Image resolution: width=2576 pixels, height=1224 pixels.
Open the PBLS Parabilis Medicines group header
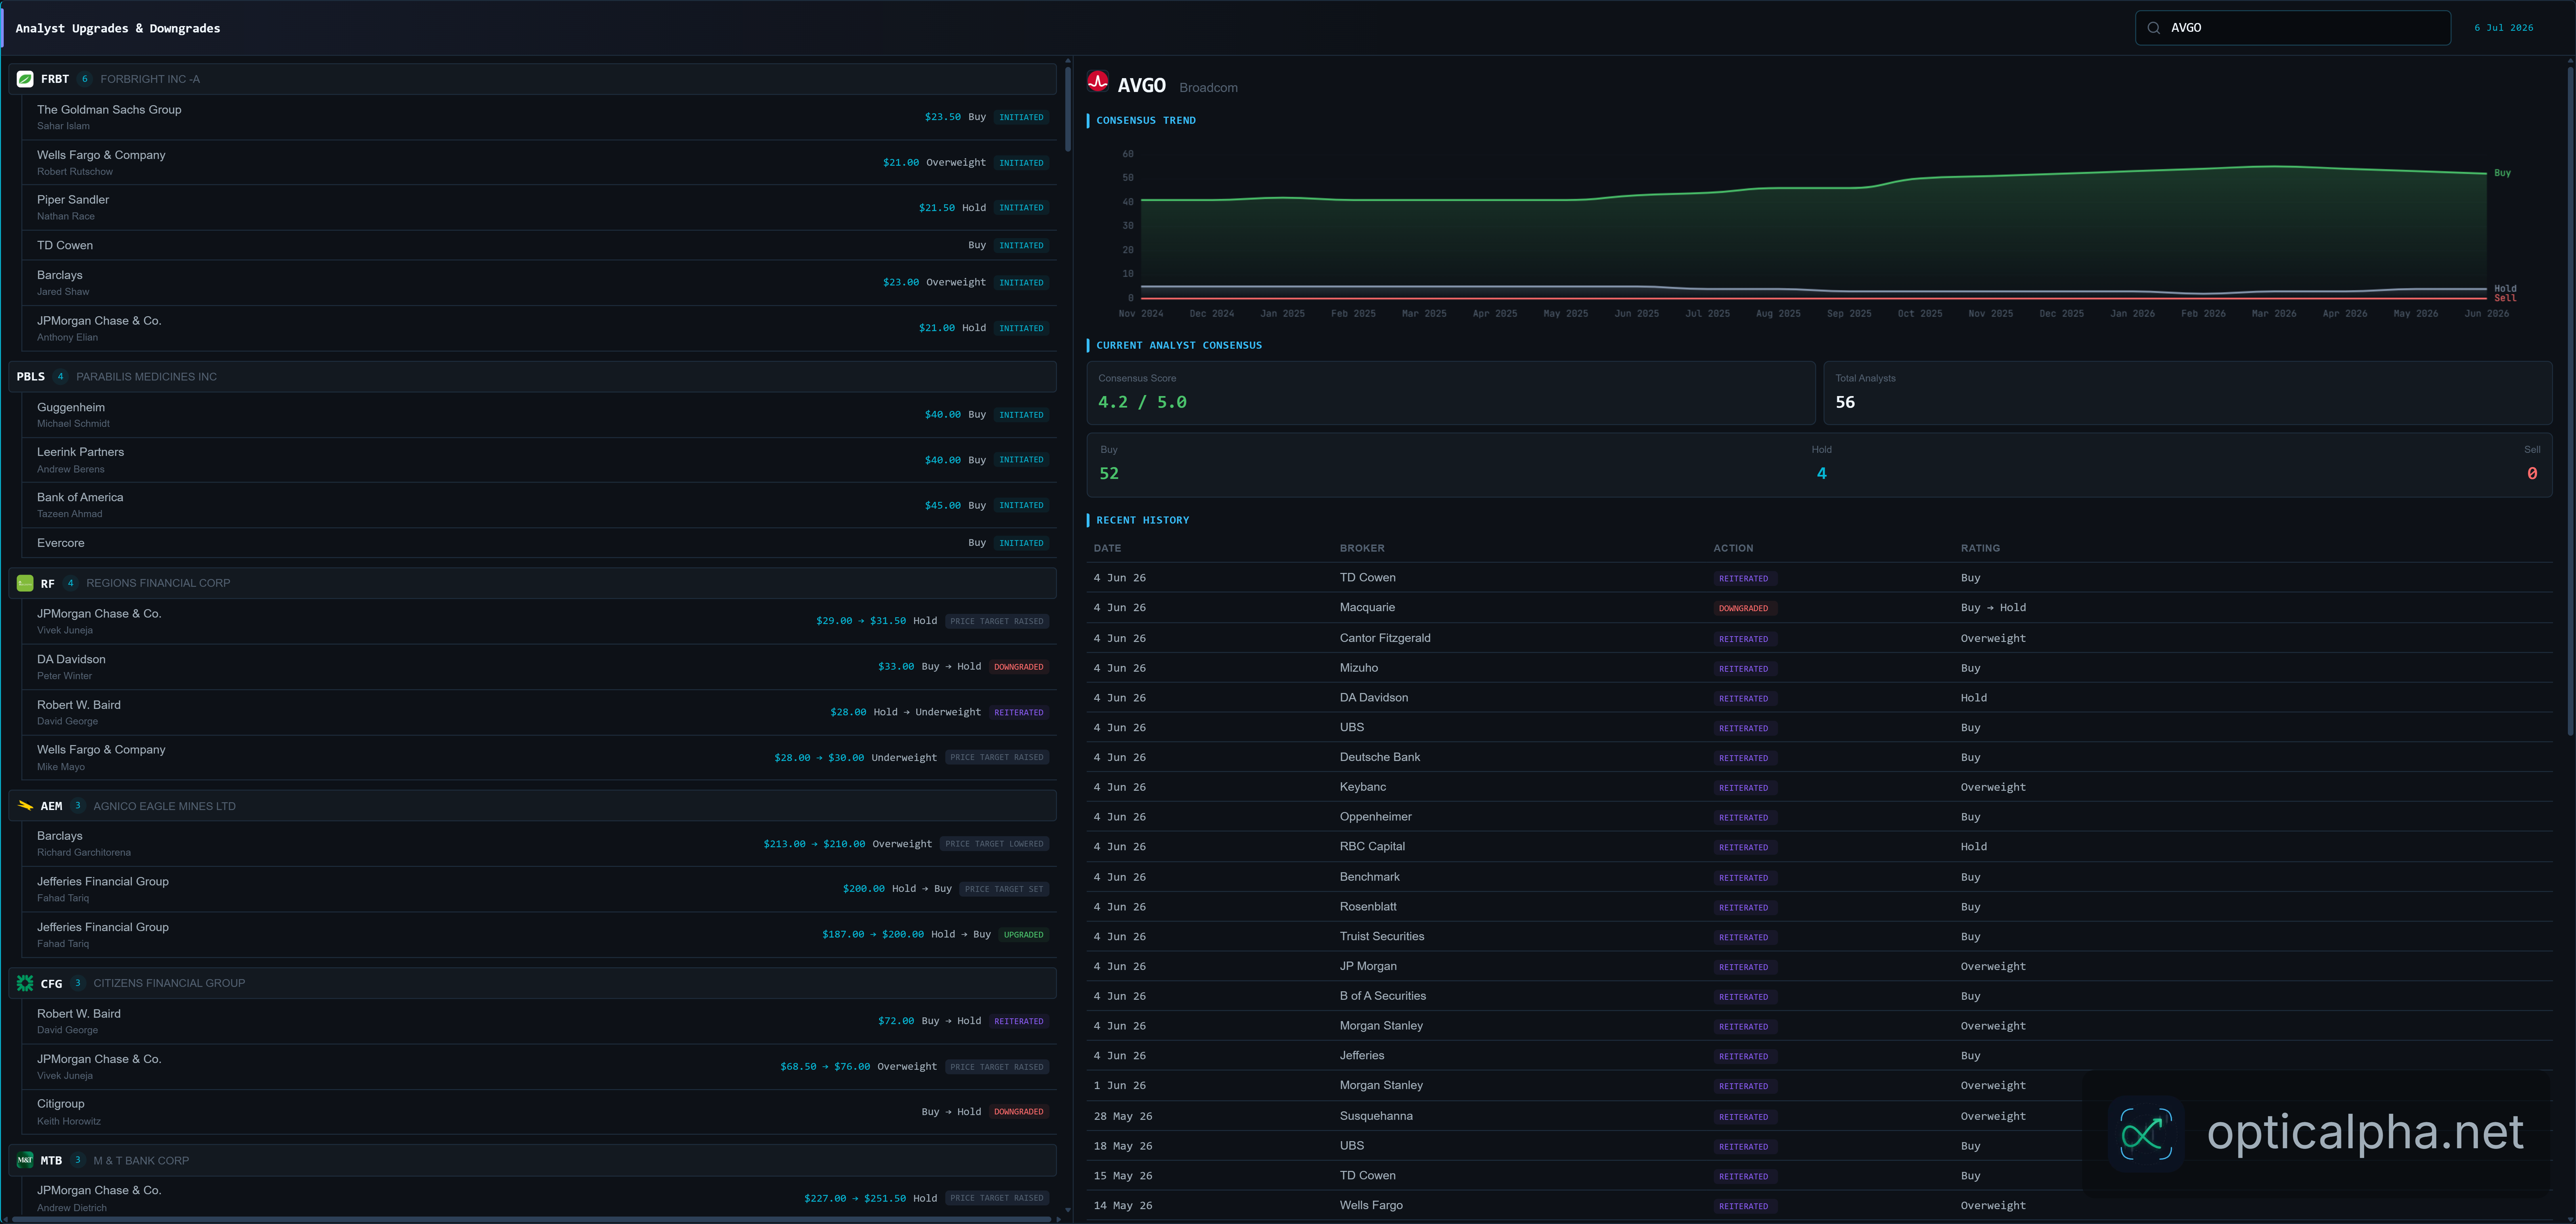point(532,377)
